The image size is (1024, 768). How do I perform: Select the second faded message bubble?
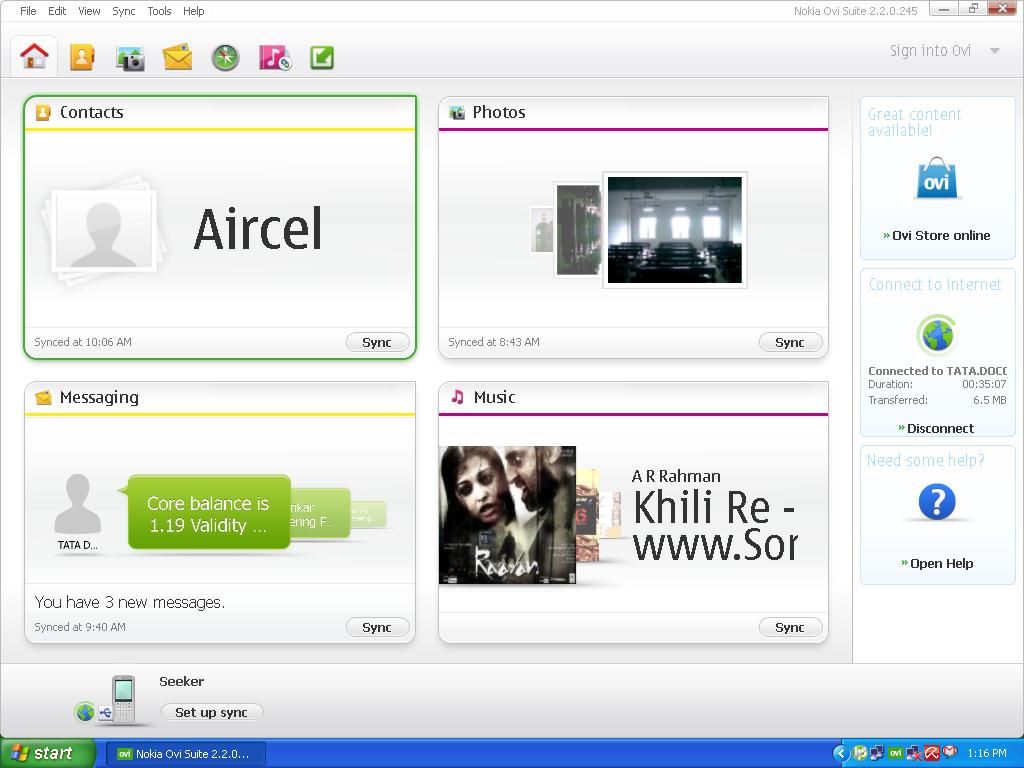point(320,515)
